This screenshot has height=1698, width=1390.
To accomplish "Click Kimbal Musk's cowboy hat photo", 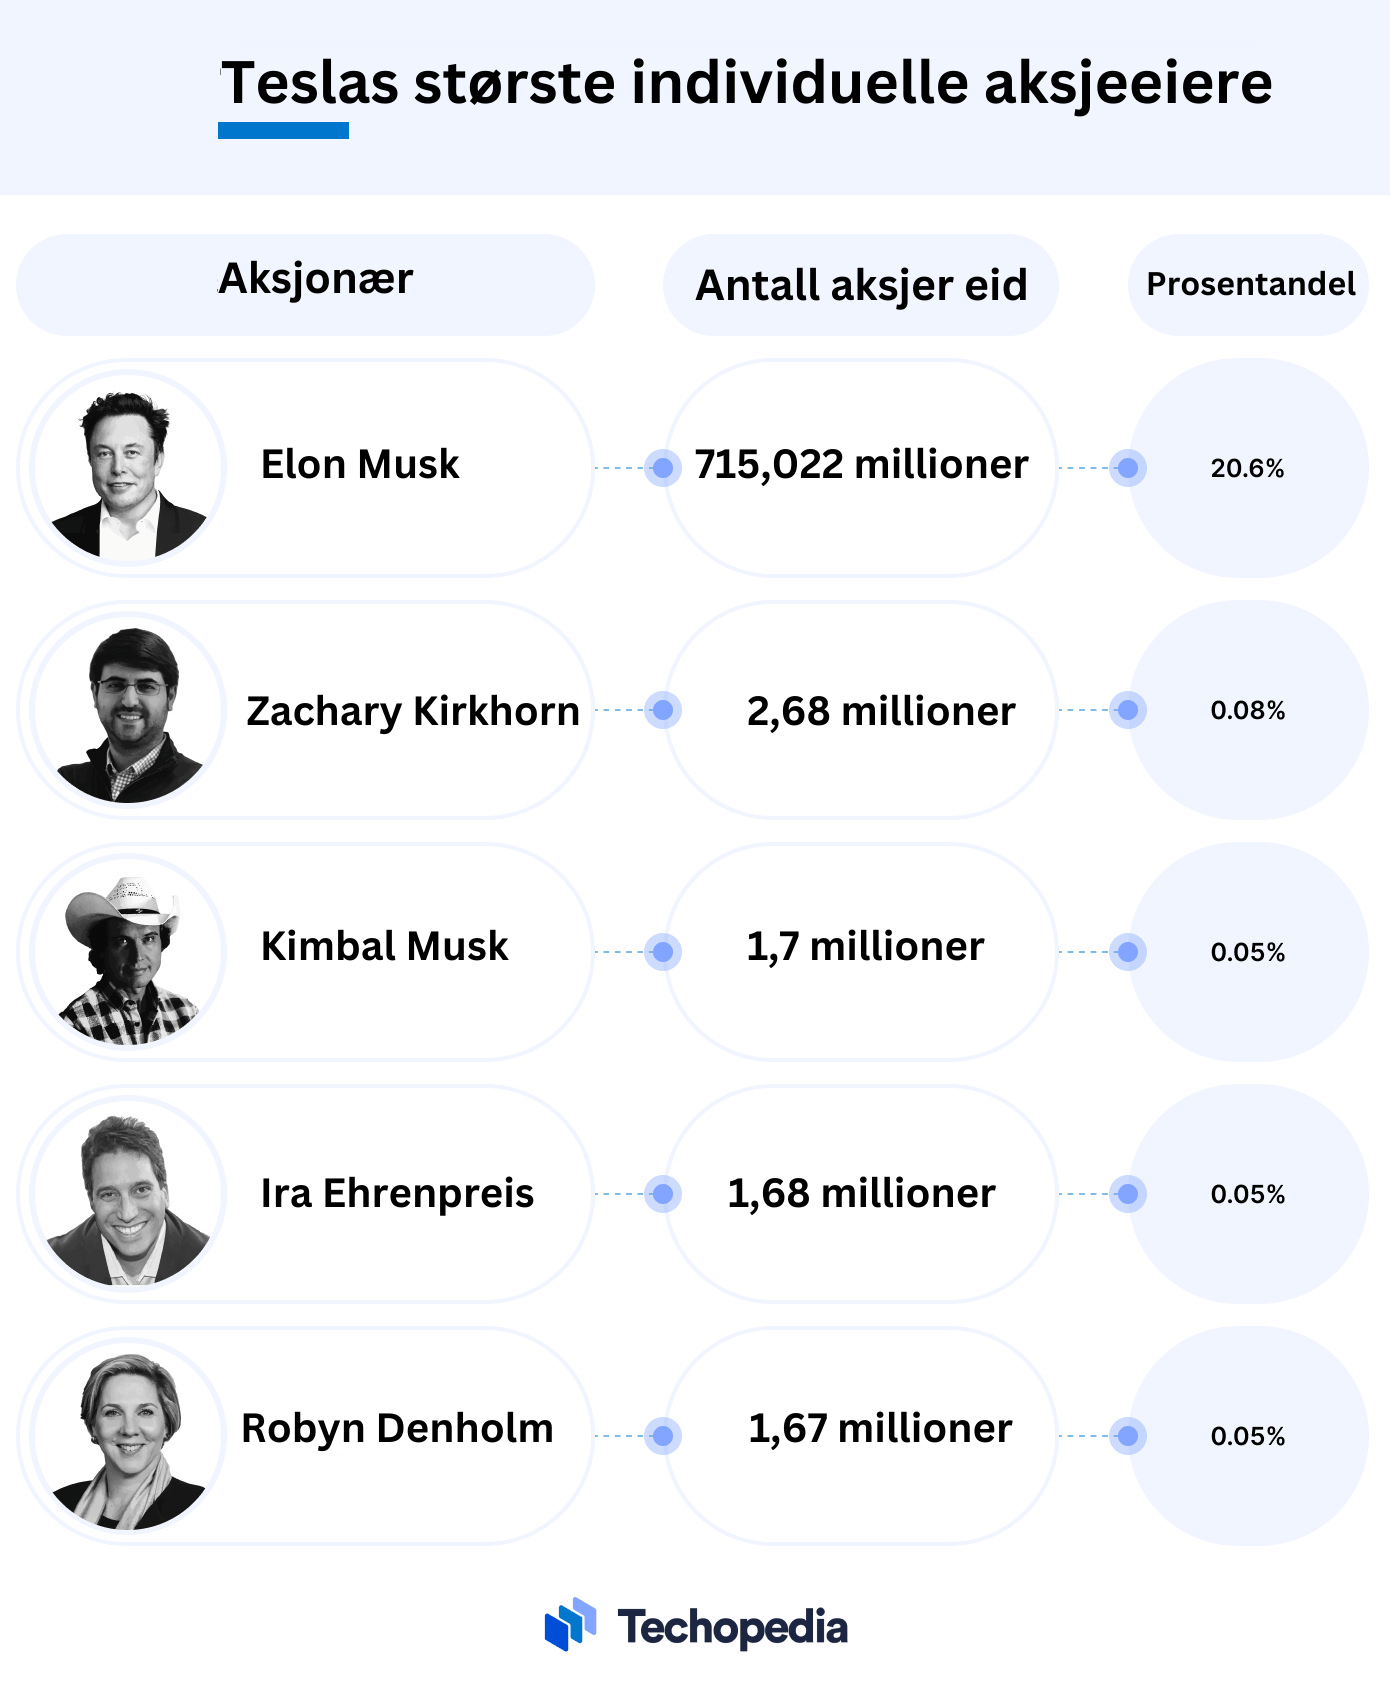I will [x=128, y=952].
